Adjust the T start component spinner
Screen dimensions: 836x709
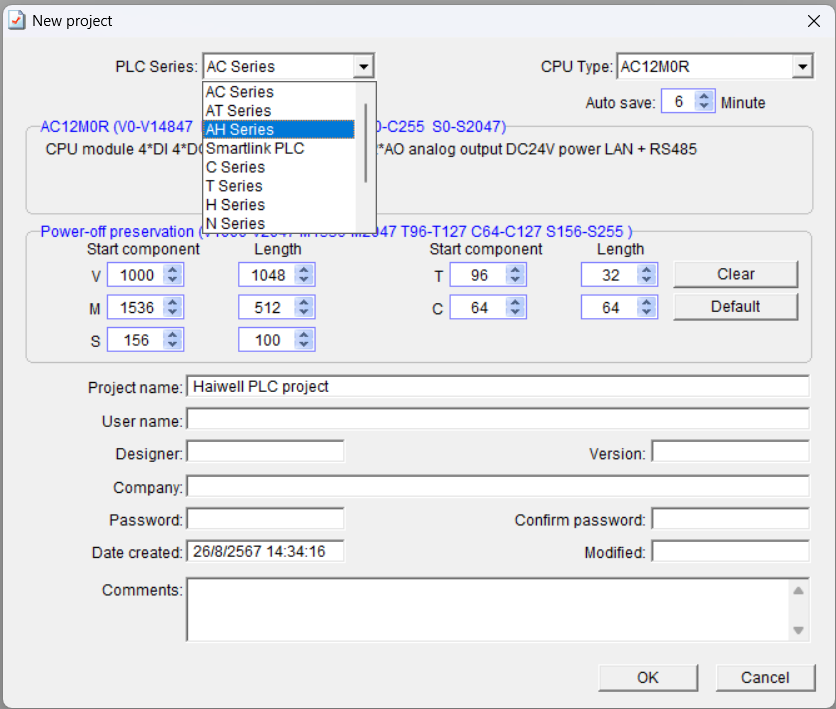pos(516,275)
